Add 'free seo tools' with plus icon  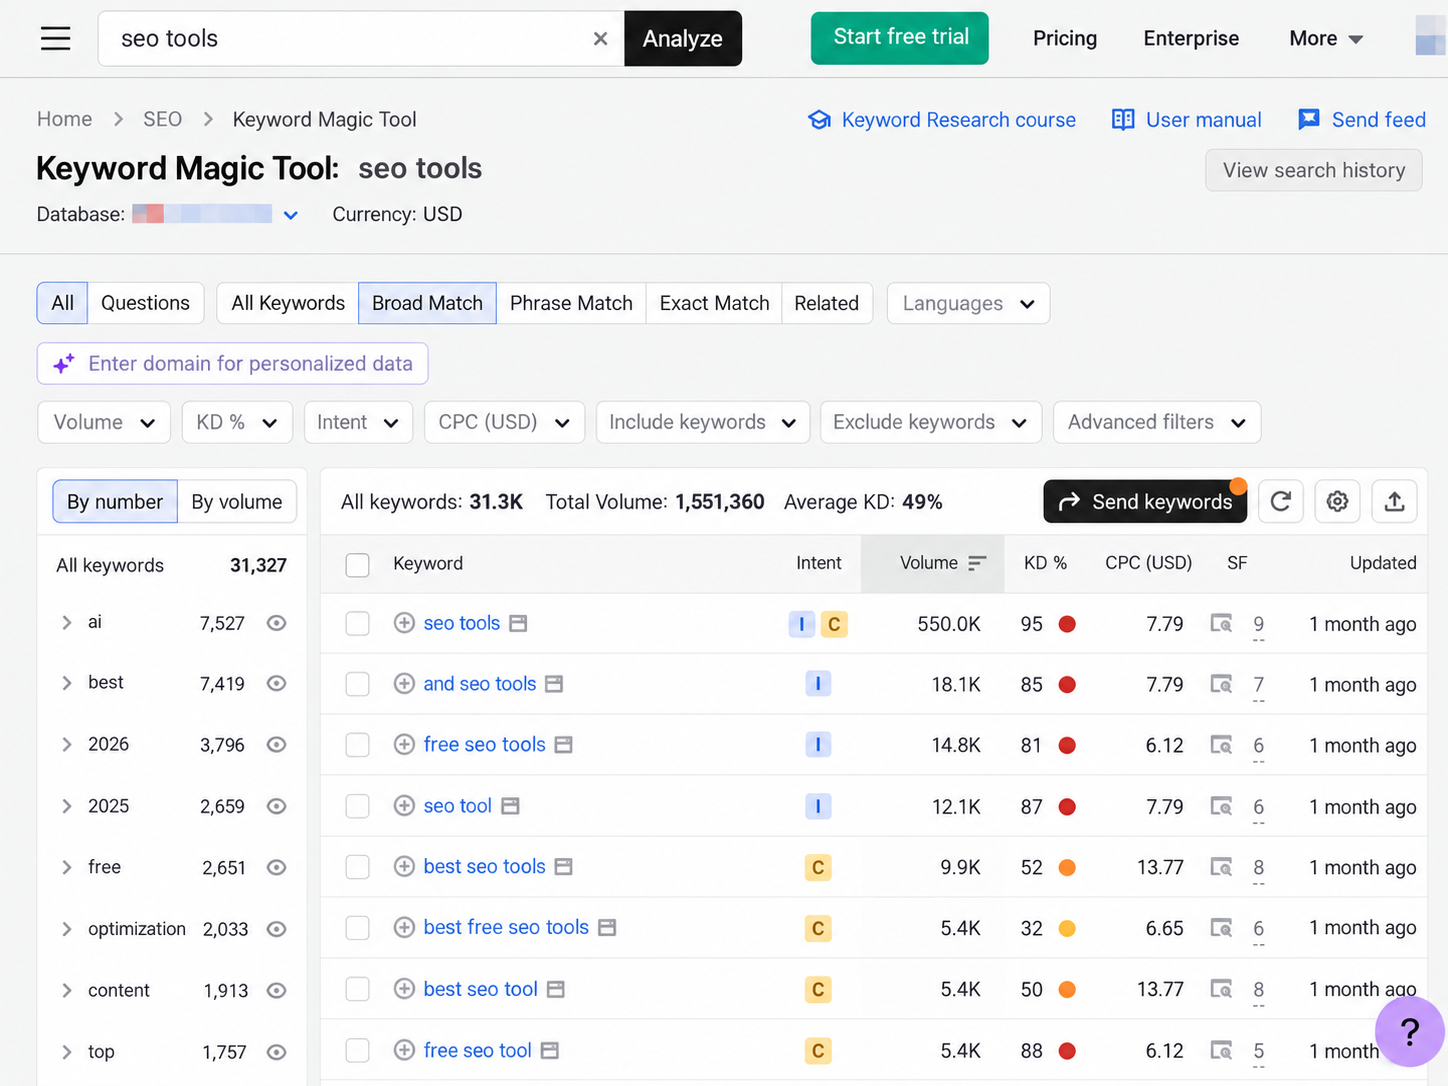[x=404, y=744]
